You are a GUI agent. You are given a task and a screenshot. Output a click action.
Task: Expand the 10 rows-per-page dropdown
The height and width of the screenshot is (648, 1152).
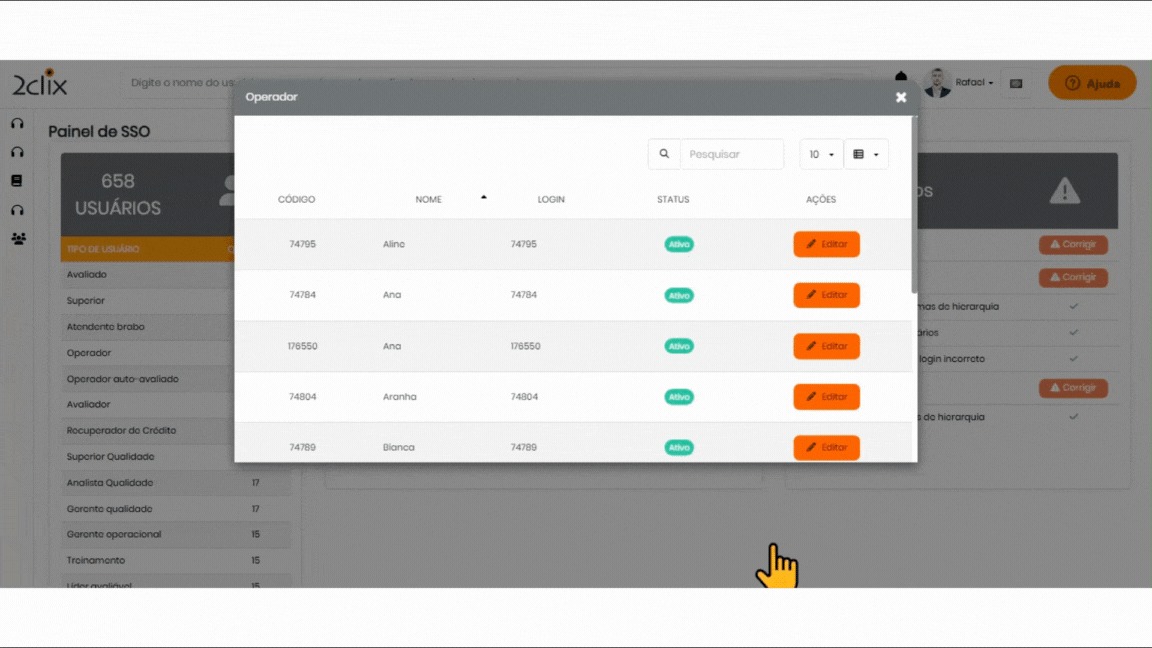click(x=821, y=154)
